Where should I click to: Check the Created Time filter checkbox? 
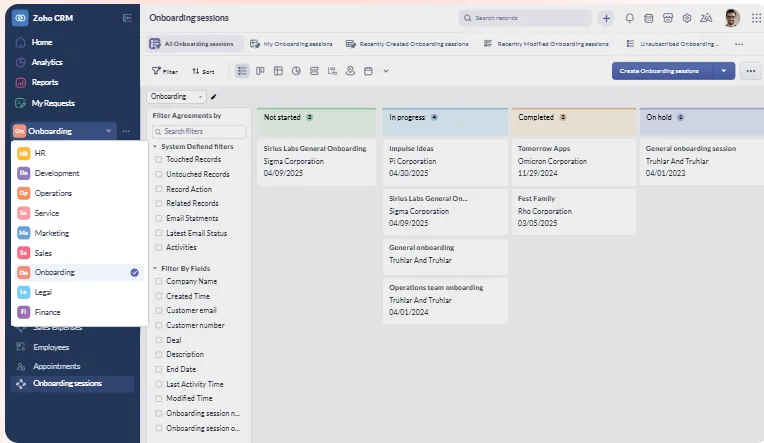pyautogui.click(x=158, y=296)
